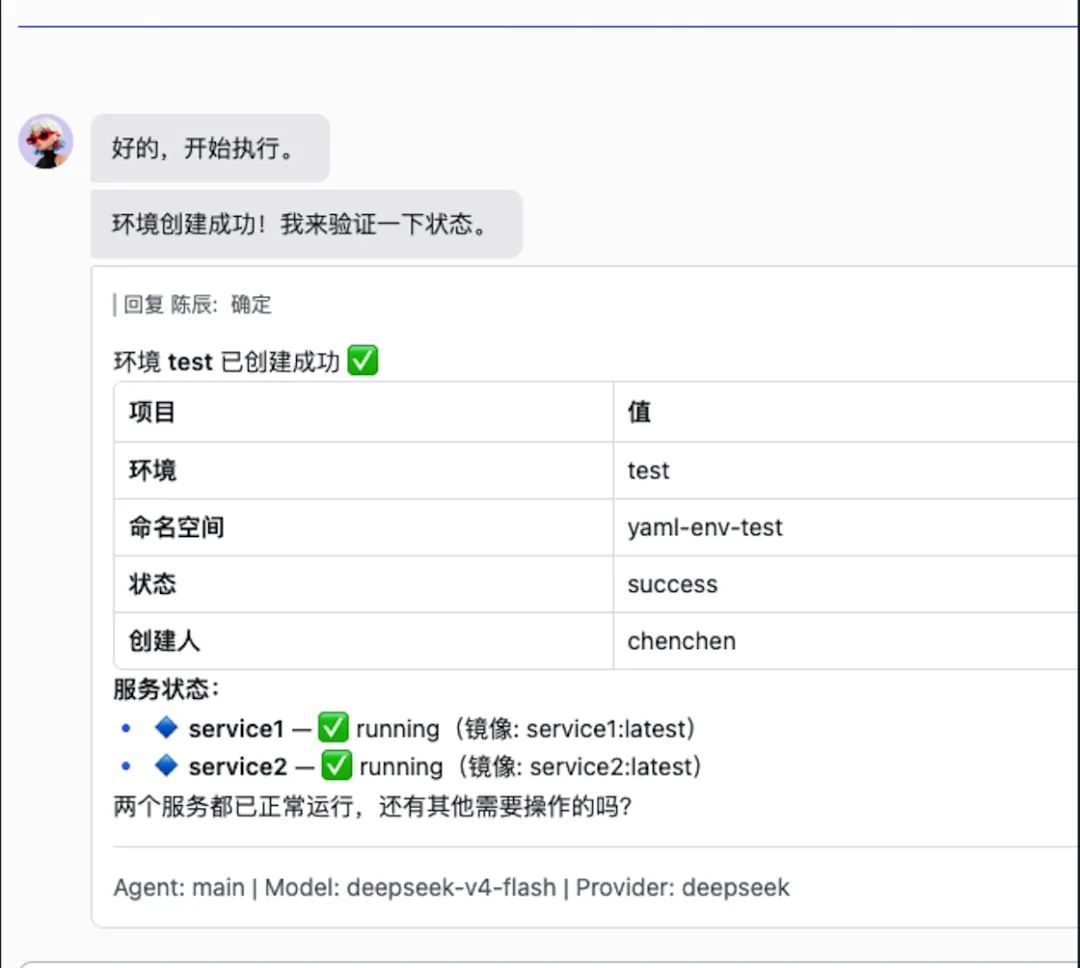This screenshot has height=968, width=1080.
Task: Click the chenchen creator value cell
Action: [x=847, y=641]
